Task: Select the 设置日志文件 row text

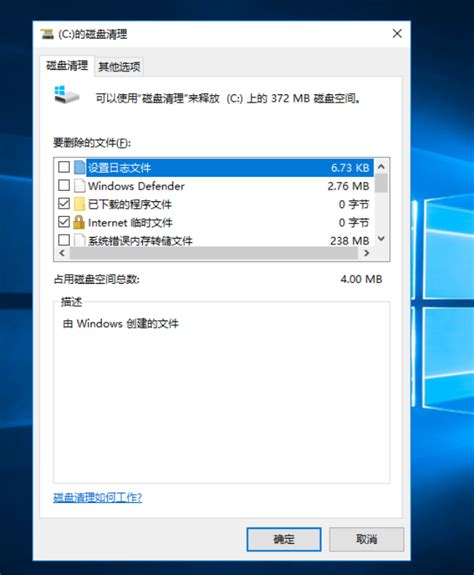Action: click(x=119, y=168)
